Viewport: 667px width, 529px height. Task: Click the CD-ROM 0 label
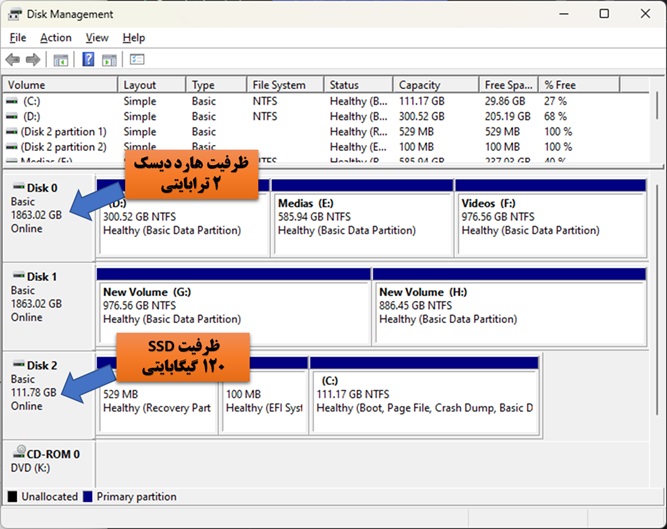click(x=53, y=454)
